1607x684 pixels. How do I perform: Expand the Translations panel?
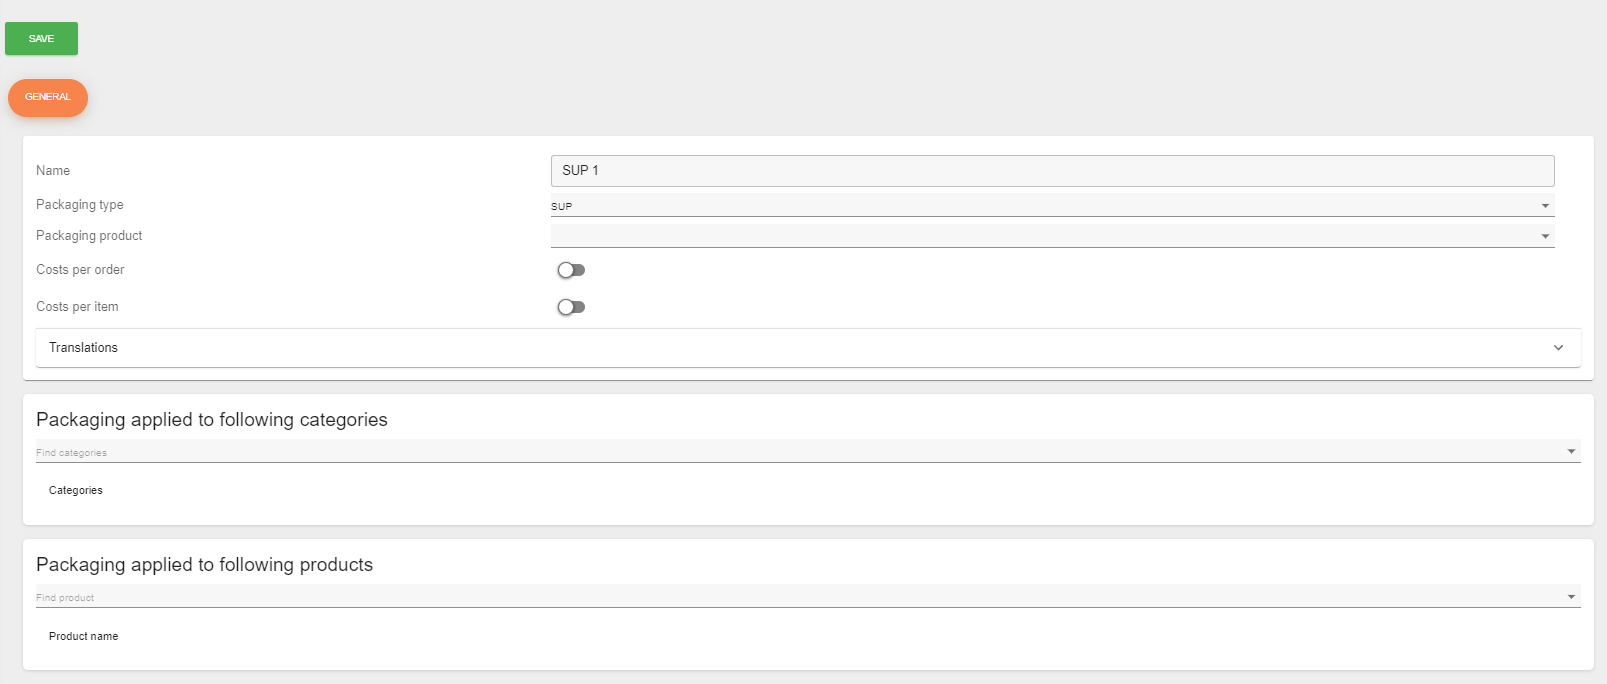point(800,348)
